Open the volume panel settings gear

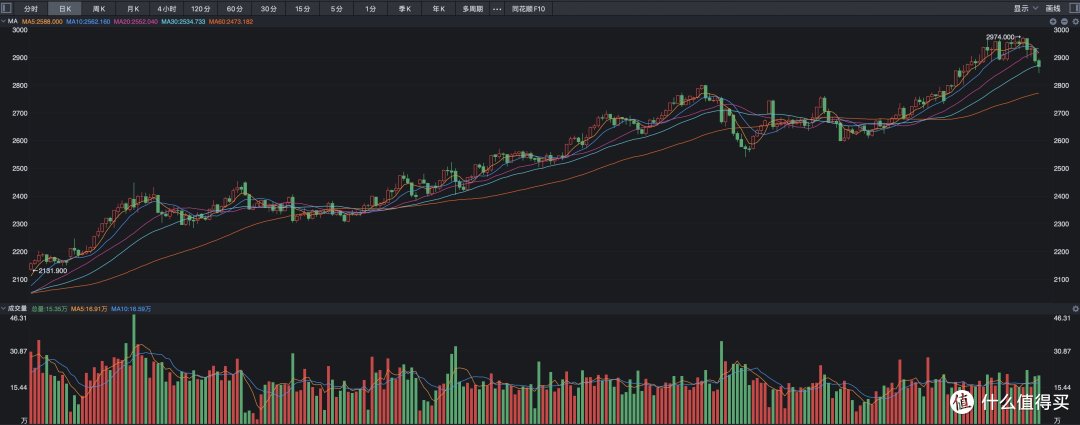coord(1074,309)
